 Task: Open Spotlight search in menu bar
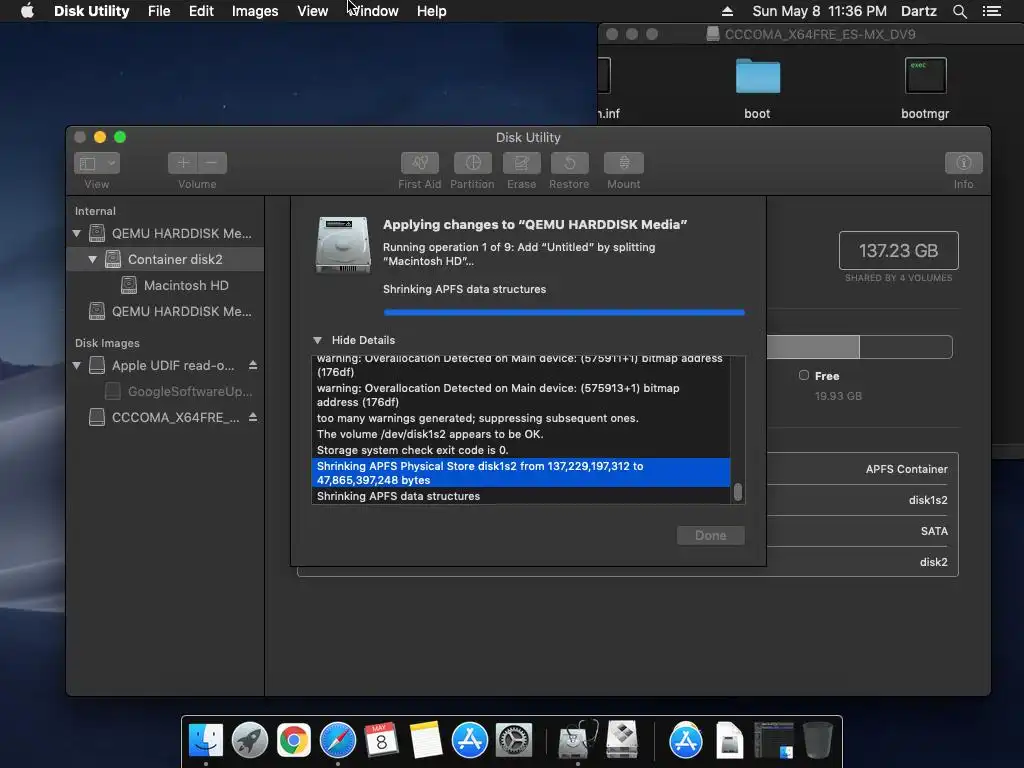959,11
